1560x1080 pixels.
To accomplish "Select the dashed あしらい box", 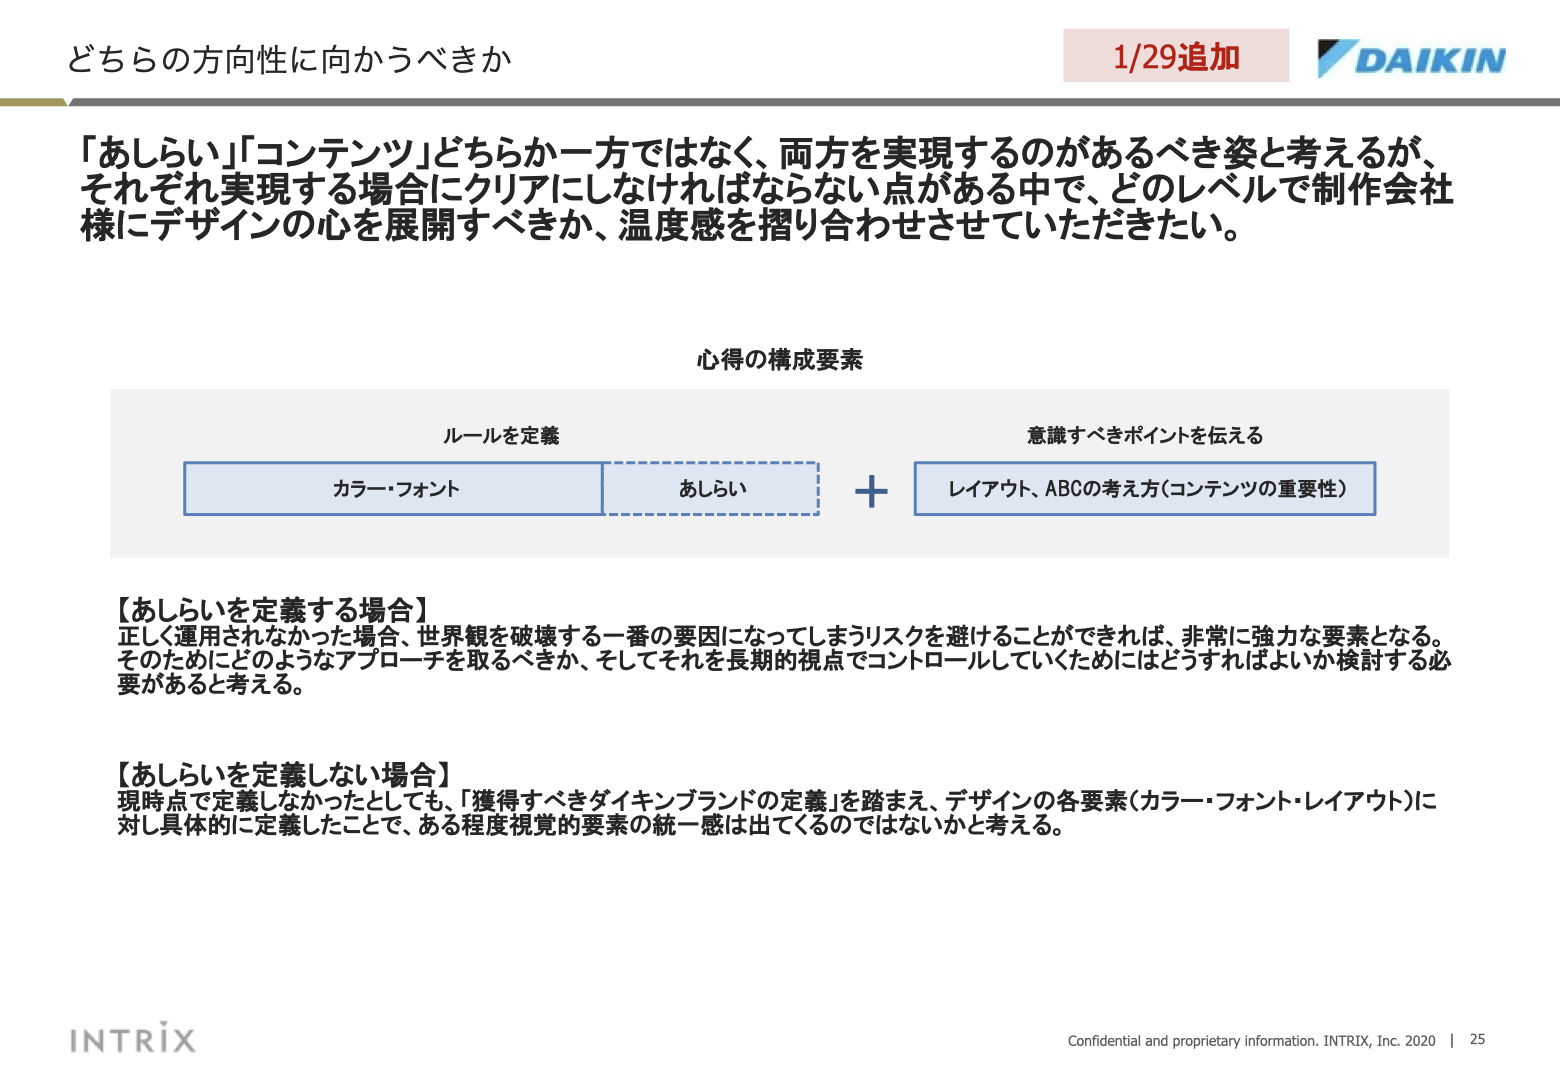I will [x=712, y=489].
